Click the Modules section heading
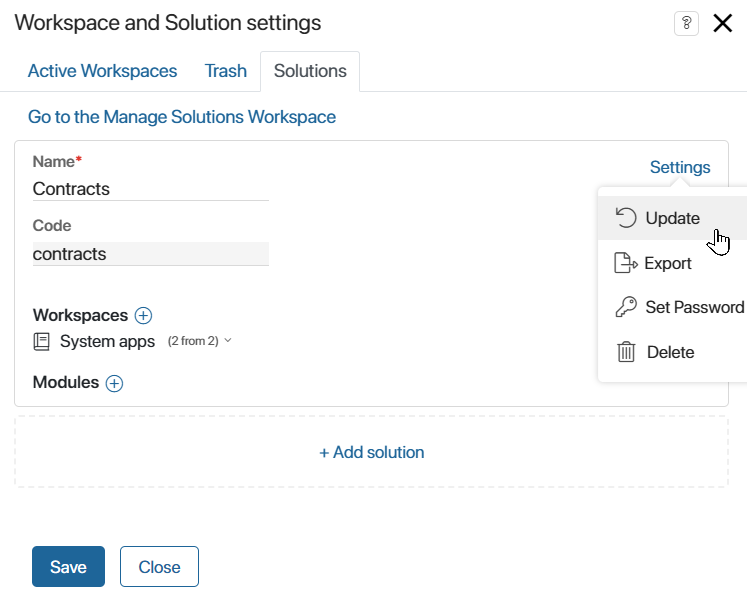This screenshot has width=747, height=593. (66, 382)
